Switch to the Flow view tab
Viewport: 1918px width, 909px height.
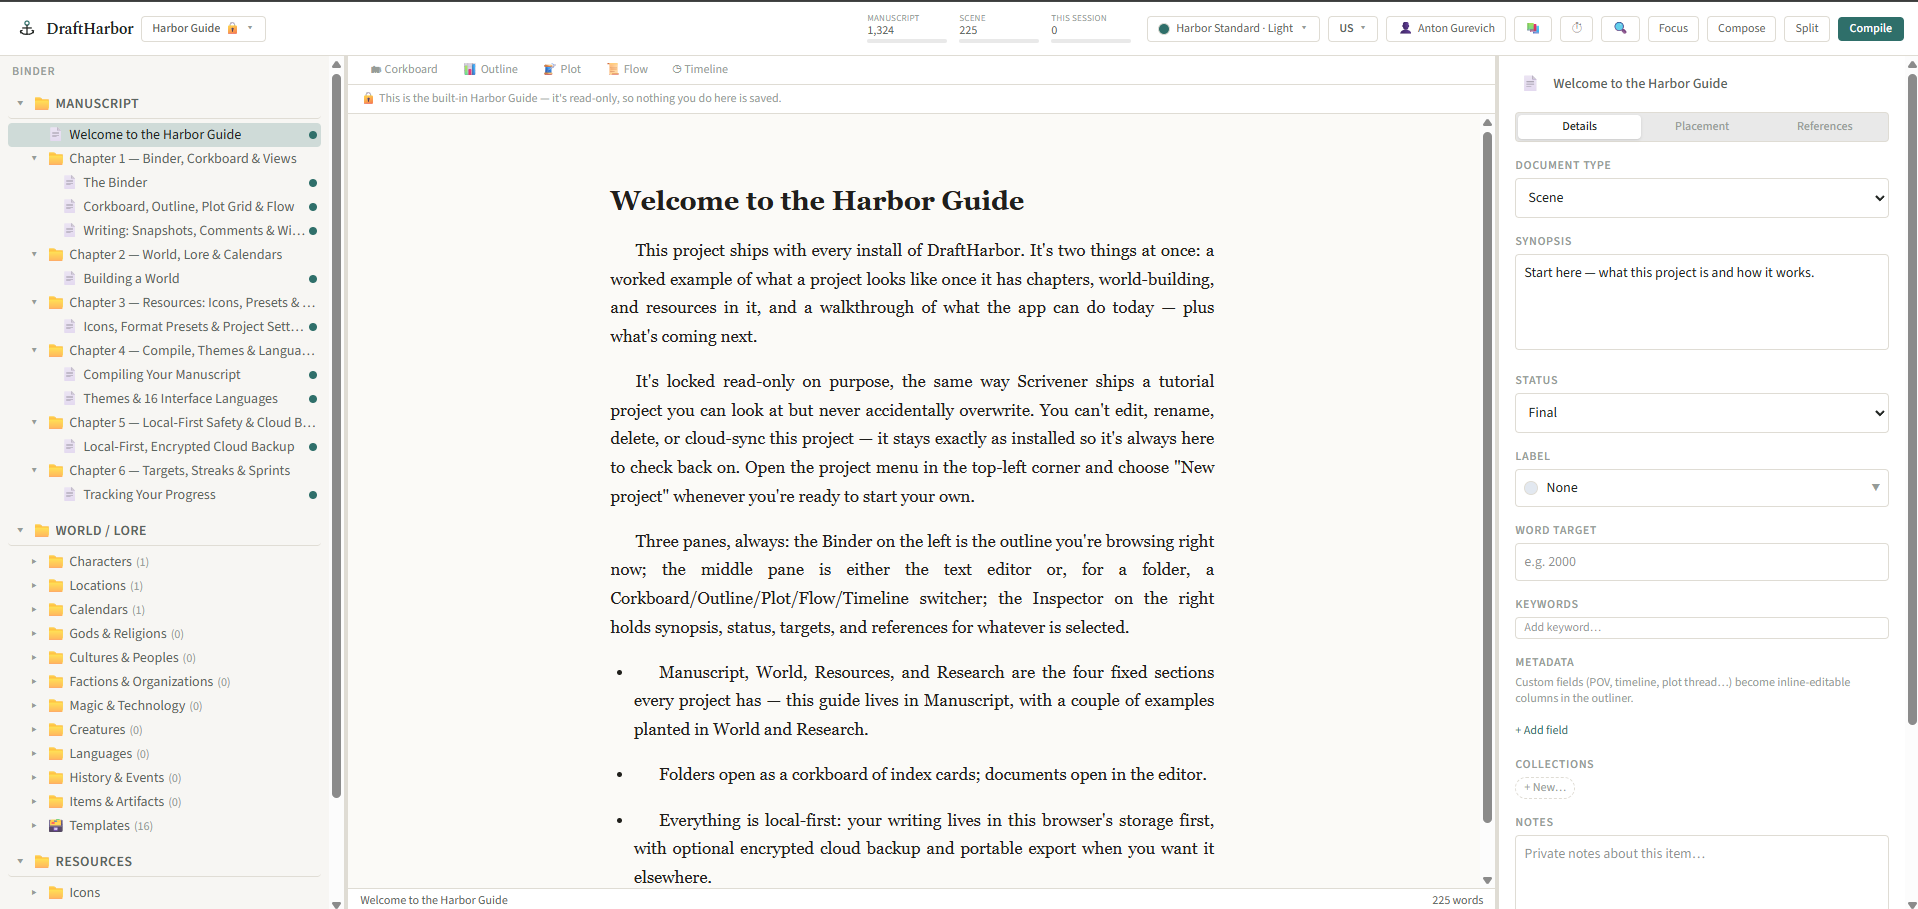click(627, 69)
